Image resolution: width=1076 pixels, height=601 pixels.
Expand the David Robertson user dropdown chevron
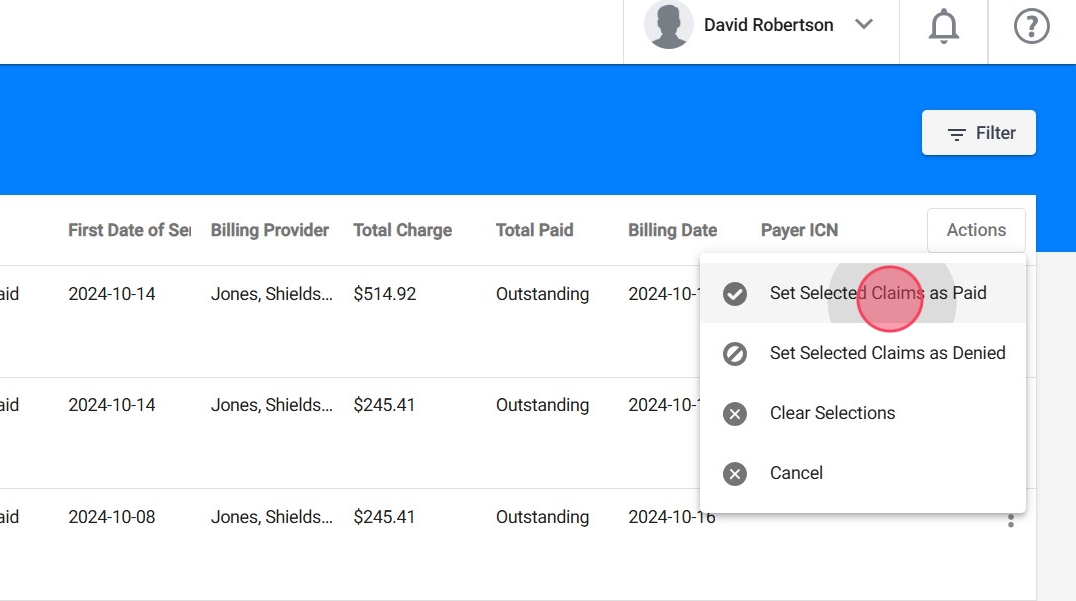pos(864,25)
